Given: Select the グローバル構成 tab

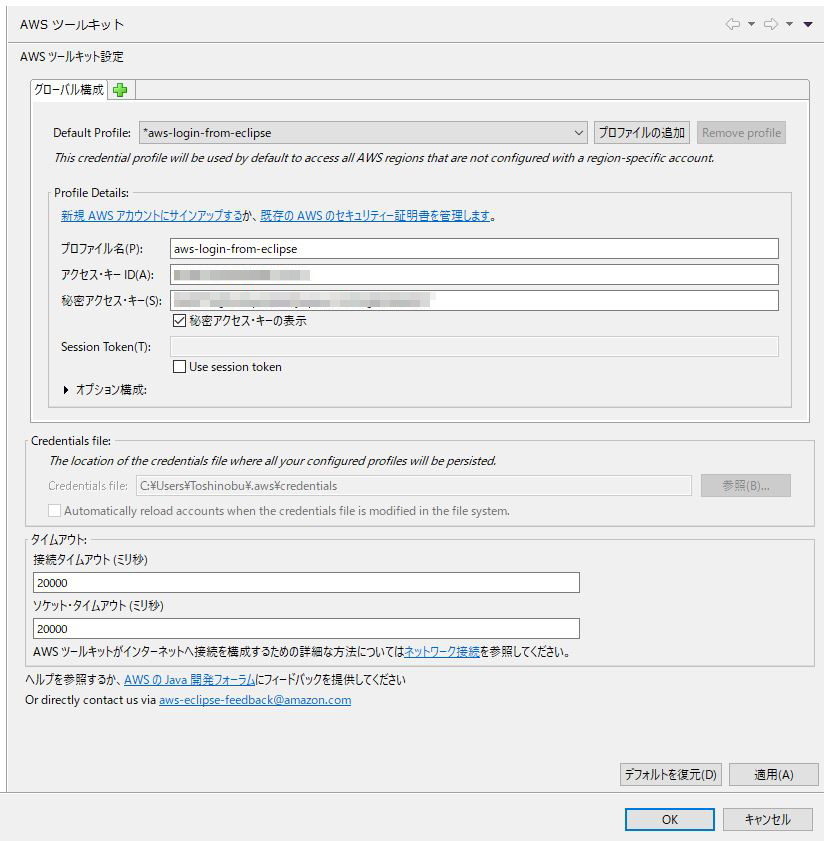Looking at the screenshot, I should point(69,90).
